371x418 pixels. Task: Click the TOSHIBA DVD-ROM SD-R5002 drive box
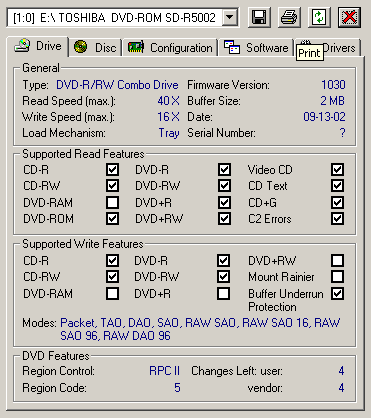click(x=122, y=17)
